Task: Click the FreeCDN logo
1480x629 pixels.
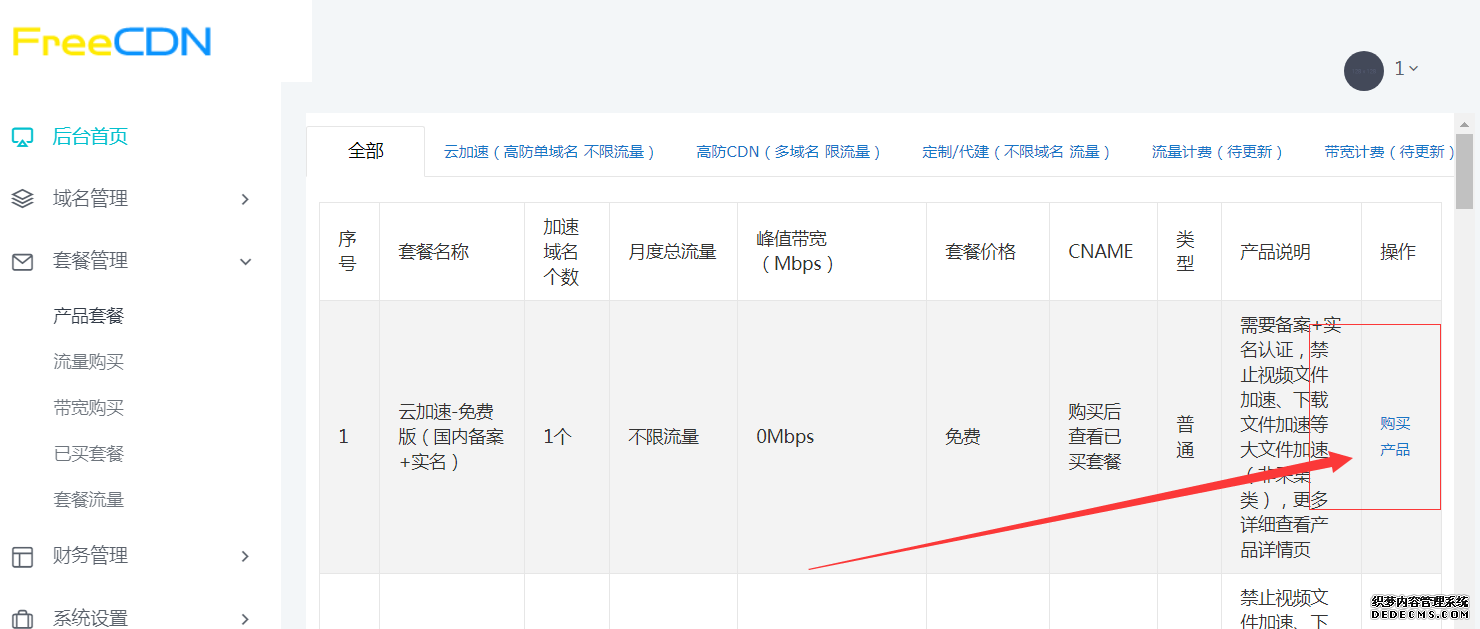Action: [112, 42]
